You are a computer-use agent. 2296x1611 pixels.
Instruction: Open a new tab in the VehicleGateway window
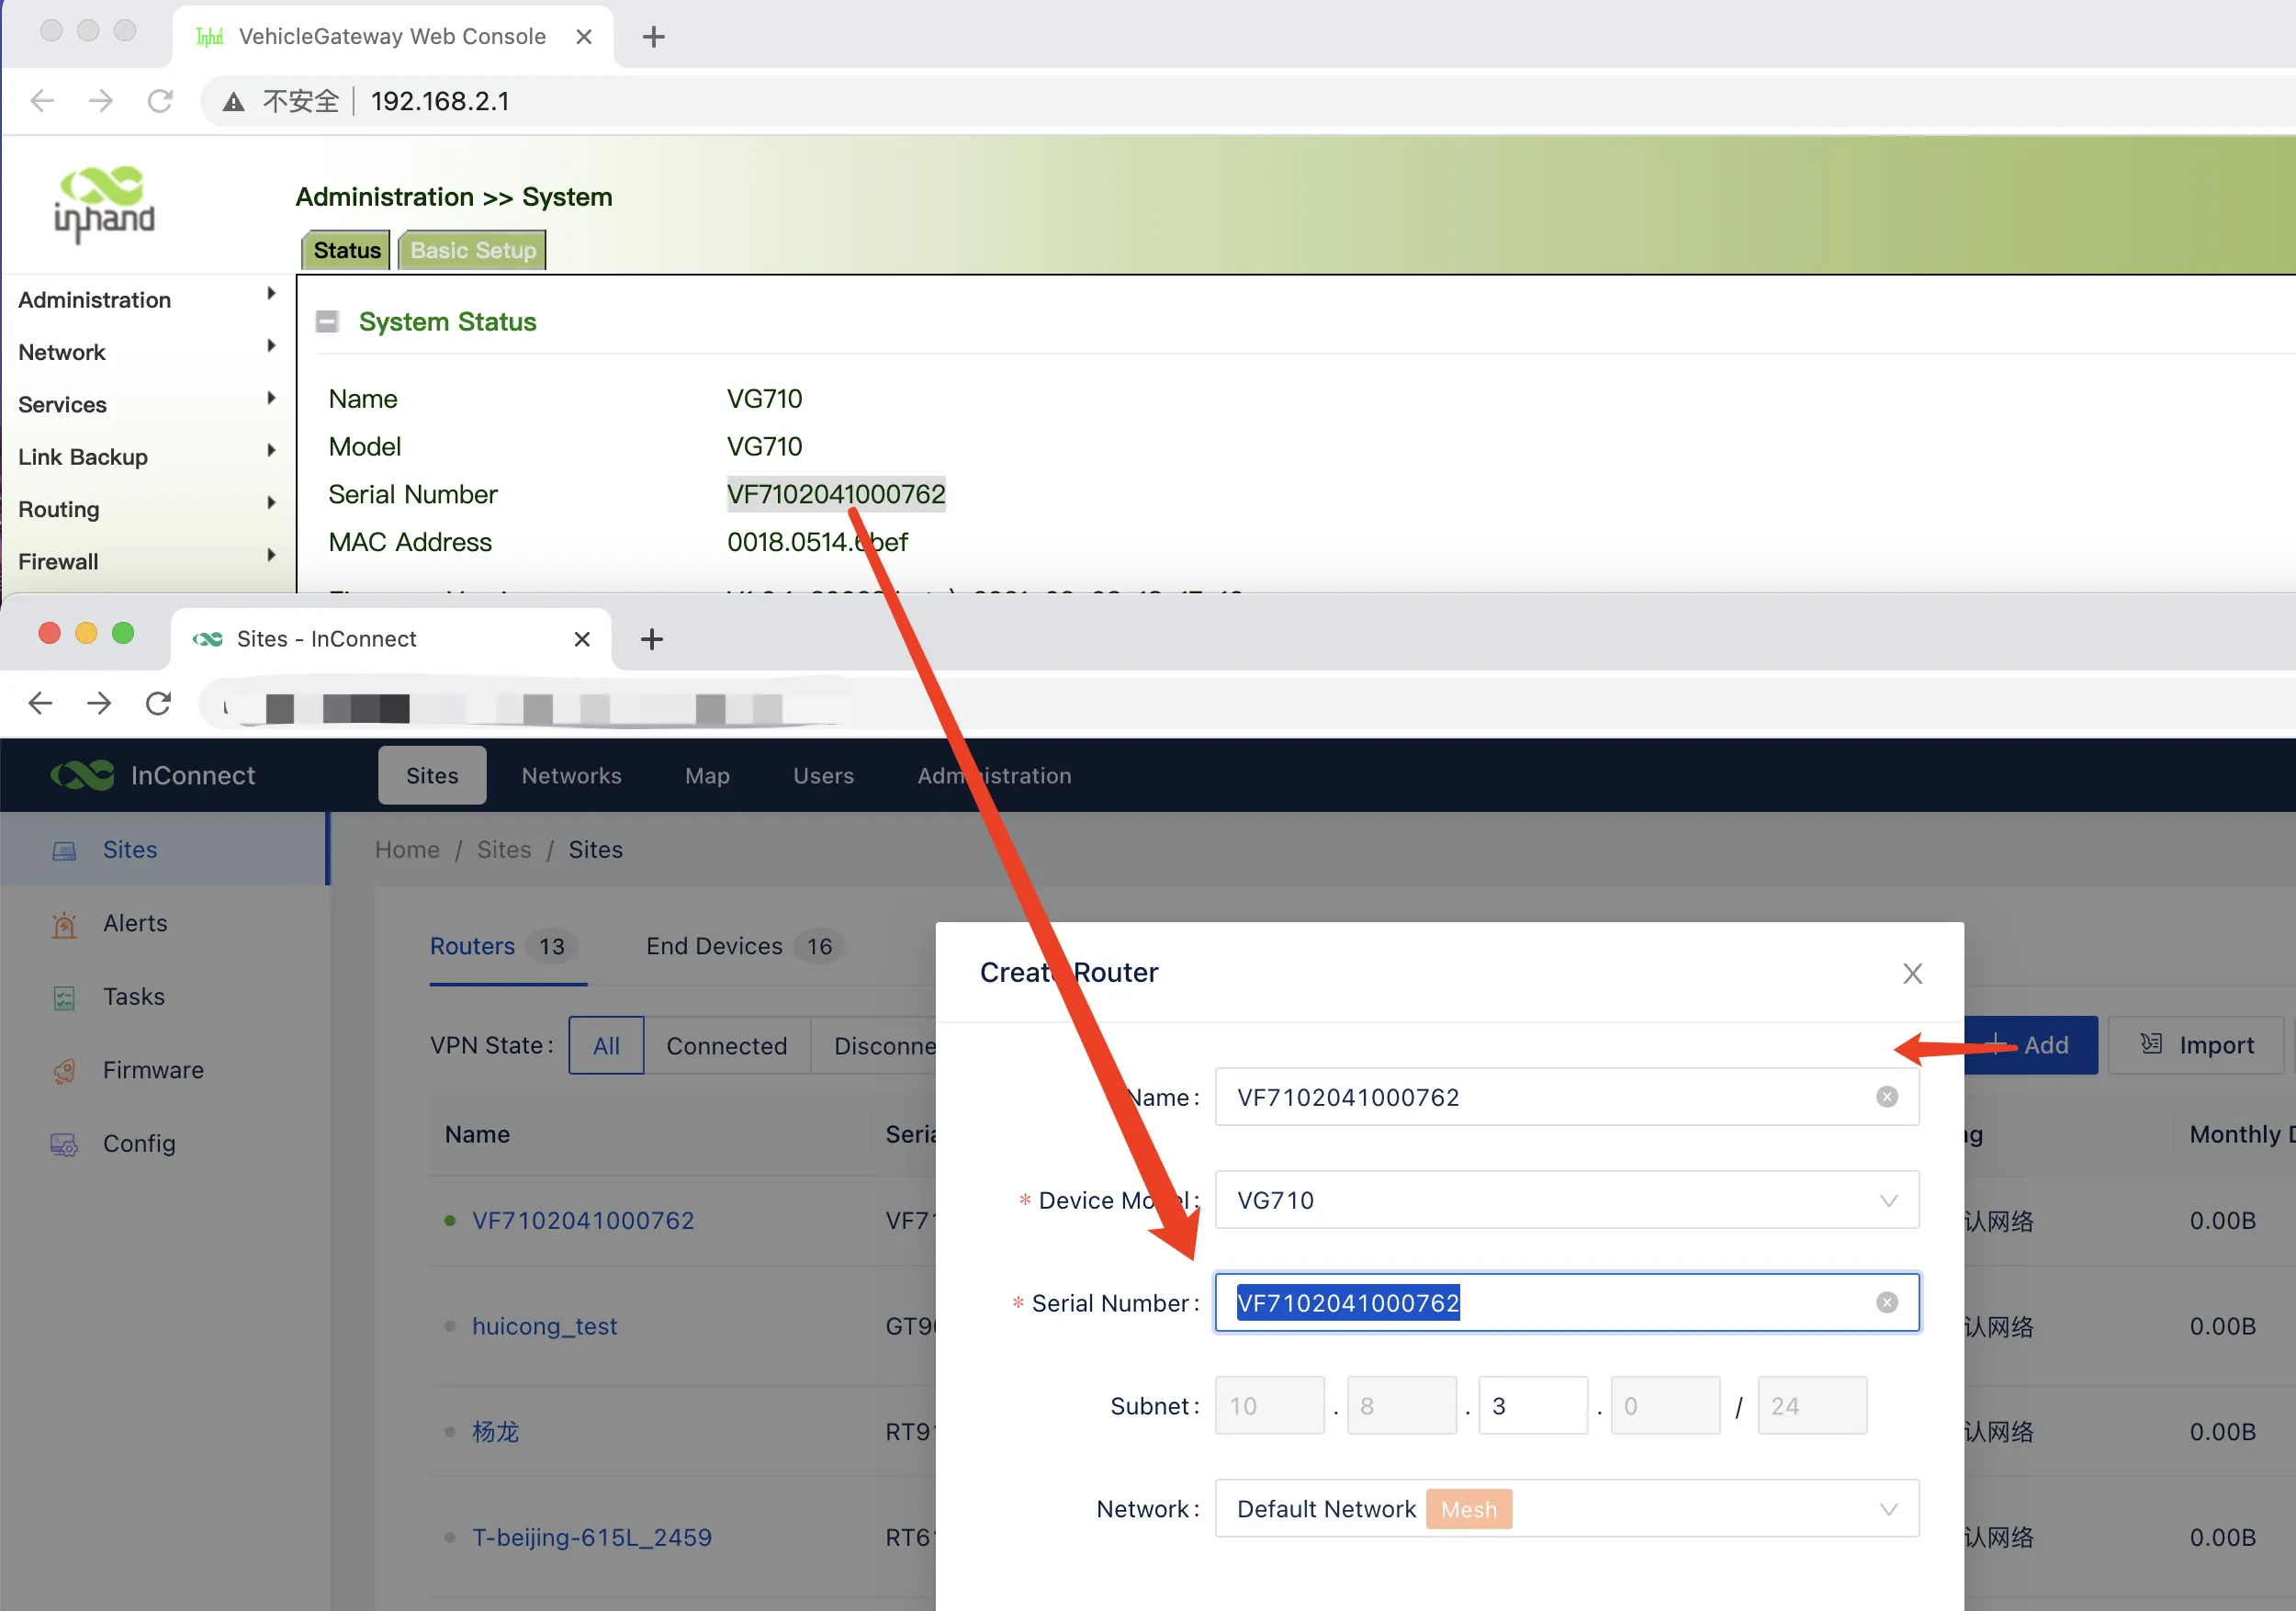click(x=654, y=37)
